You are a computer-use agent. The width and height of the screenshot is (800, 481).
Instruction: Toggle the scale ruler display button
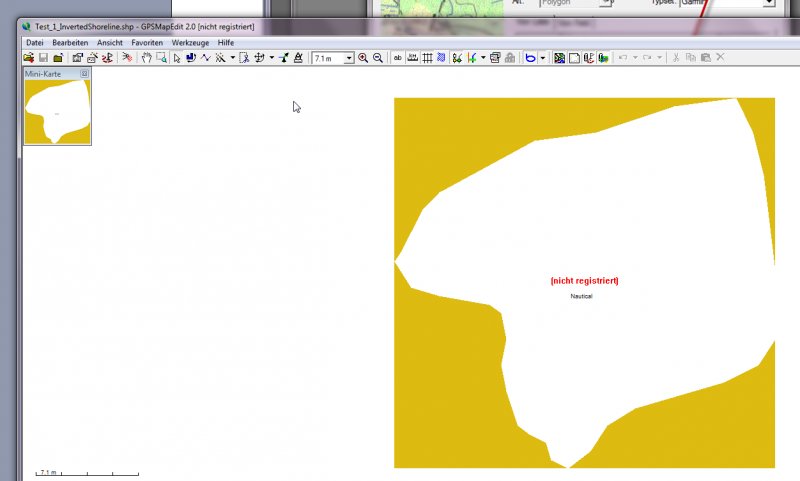tap(412, 58)
